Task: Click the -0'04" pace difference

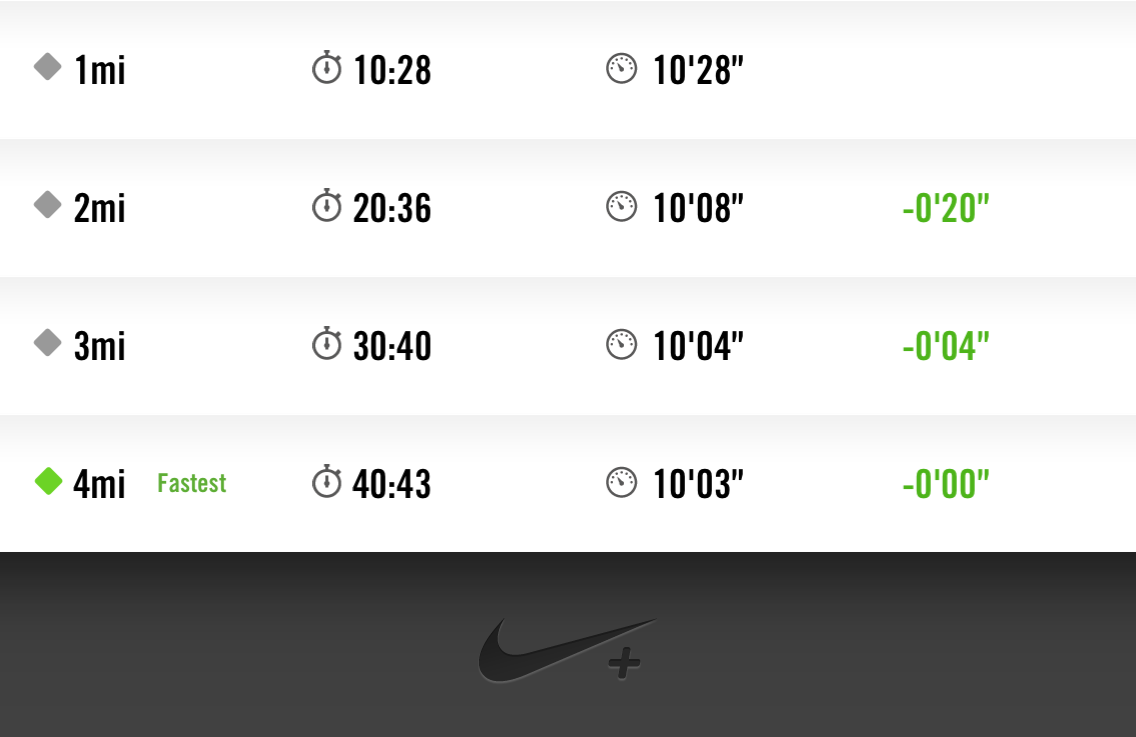Action: pyautogui.click(x=945, y=347)
